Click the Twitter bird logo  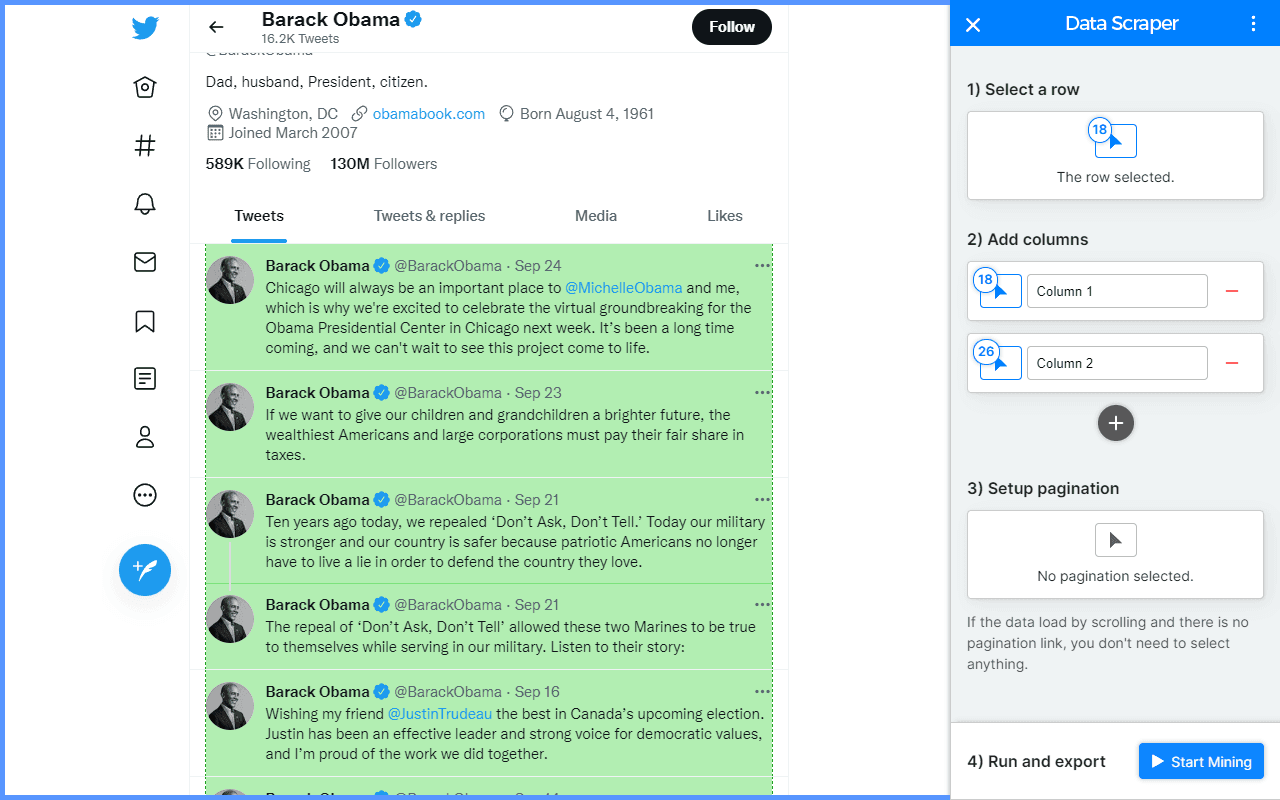[145, 28]
